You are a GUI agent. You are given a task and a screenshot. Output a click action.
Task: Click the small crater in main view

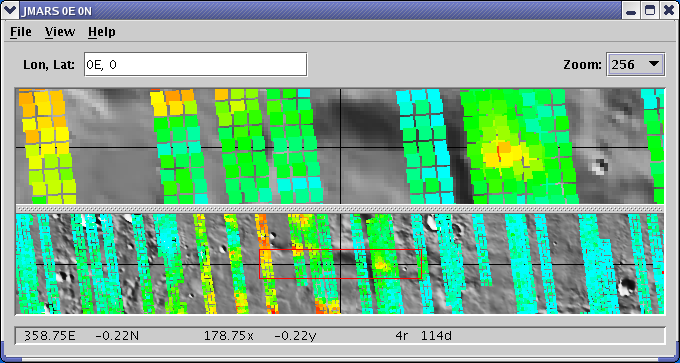click(x=599, y=167)
